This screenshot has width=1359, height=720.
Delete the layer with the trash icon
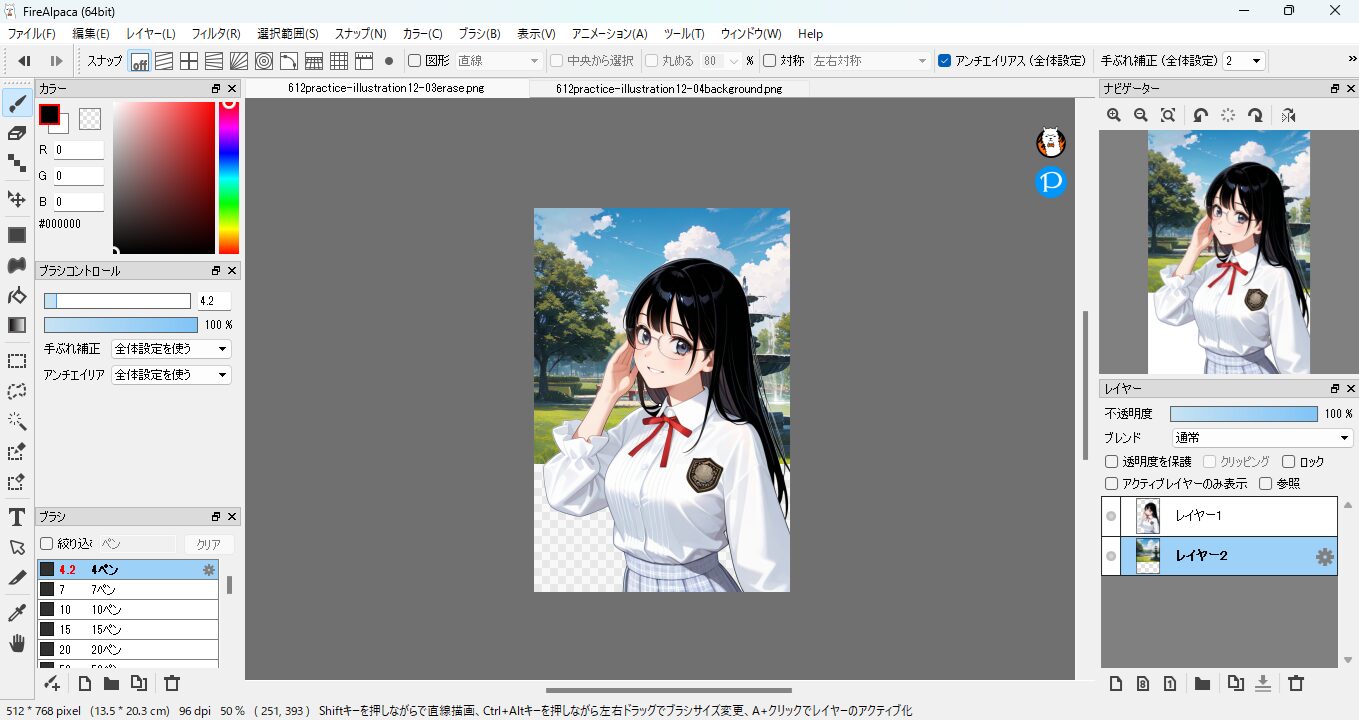[x=1296, y=684]
